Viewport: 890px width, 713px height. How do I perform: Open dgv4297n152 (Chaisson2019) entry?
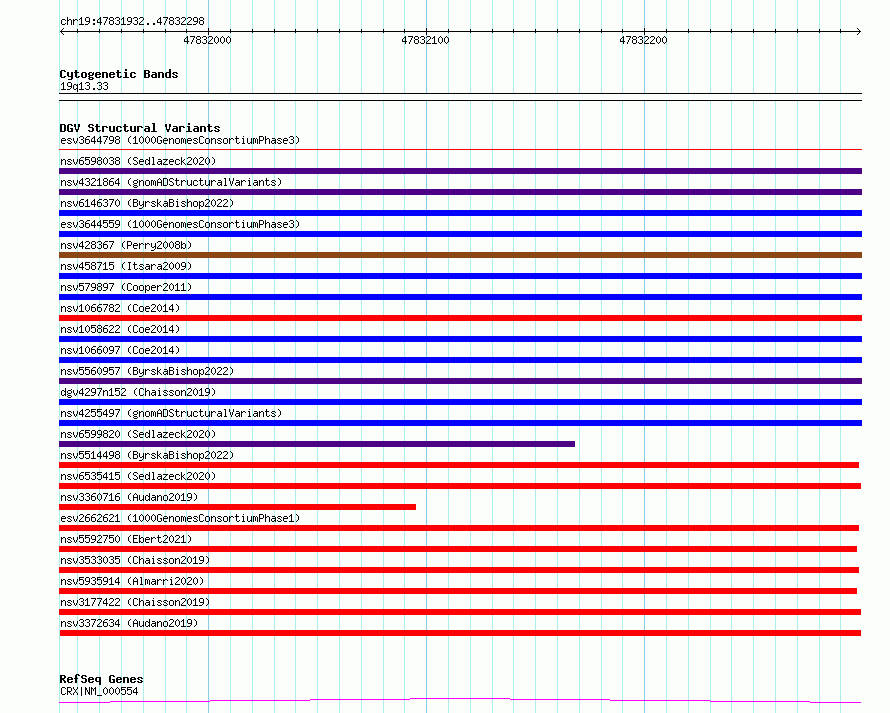click(x=138, y=392)
